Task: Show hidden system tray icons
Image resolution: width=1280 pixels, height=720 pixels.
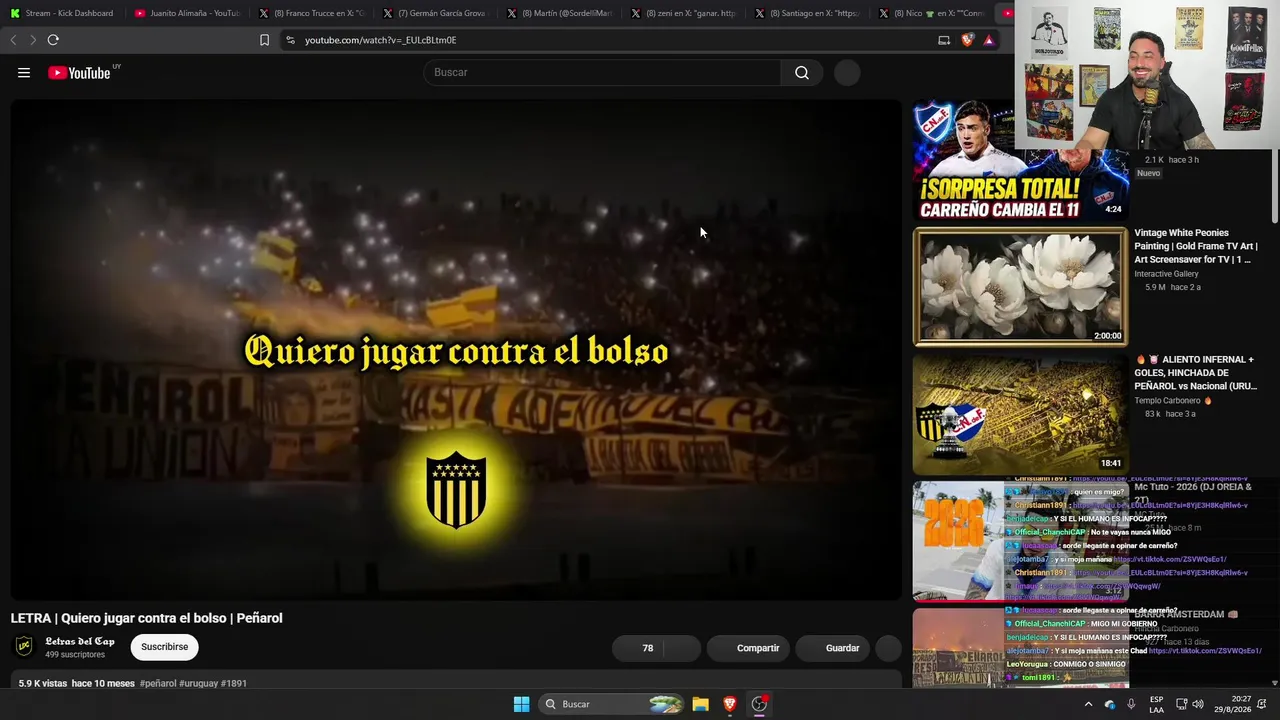Action: tap(1088, 704)
